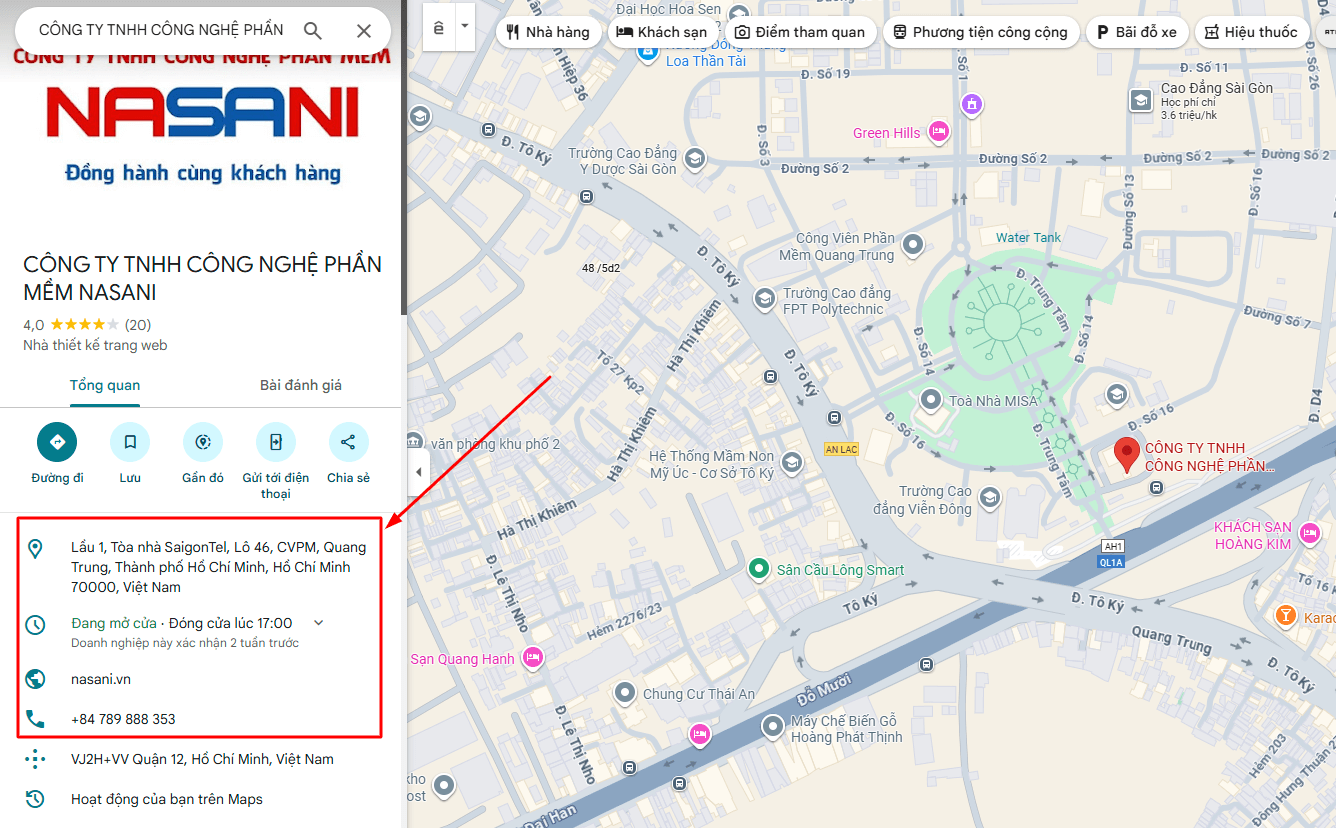Filter by Bãi đỗ xe chip
The image size is (1336, 828).
pos(1137,32)
